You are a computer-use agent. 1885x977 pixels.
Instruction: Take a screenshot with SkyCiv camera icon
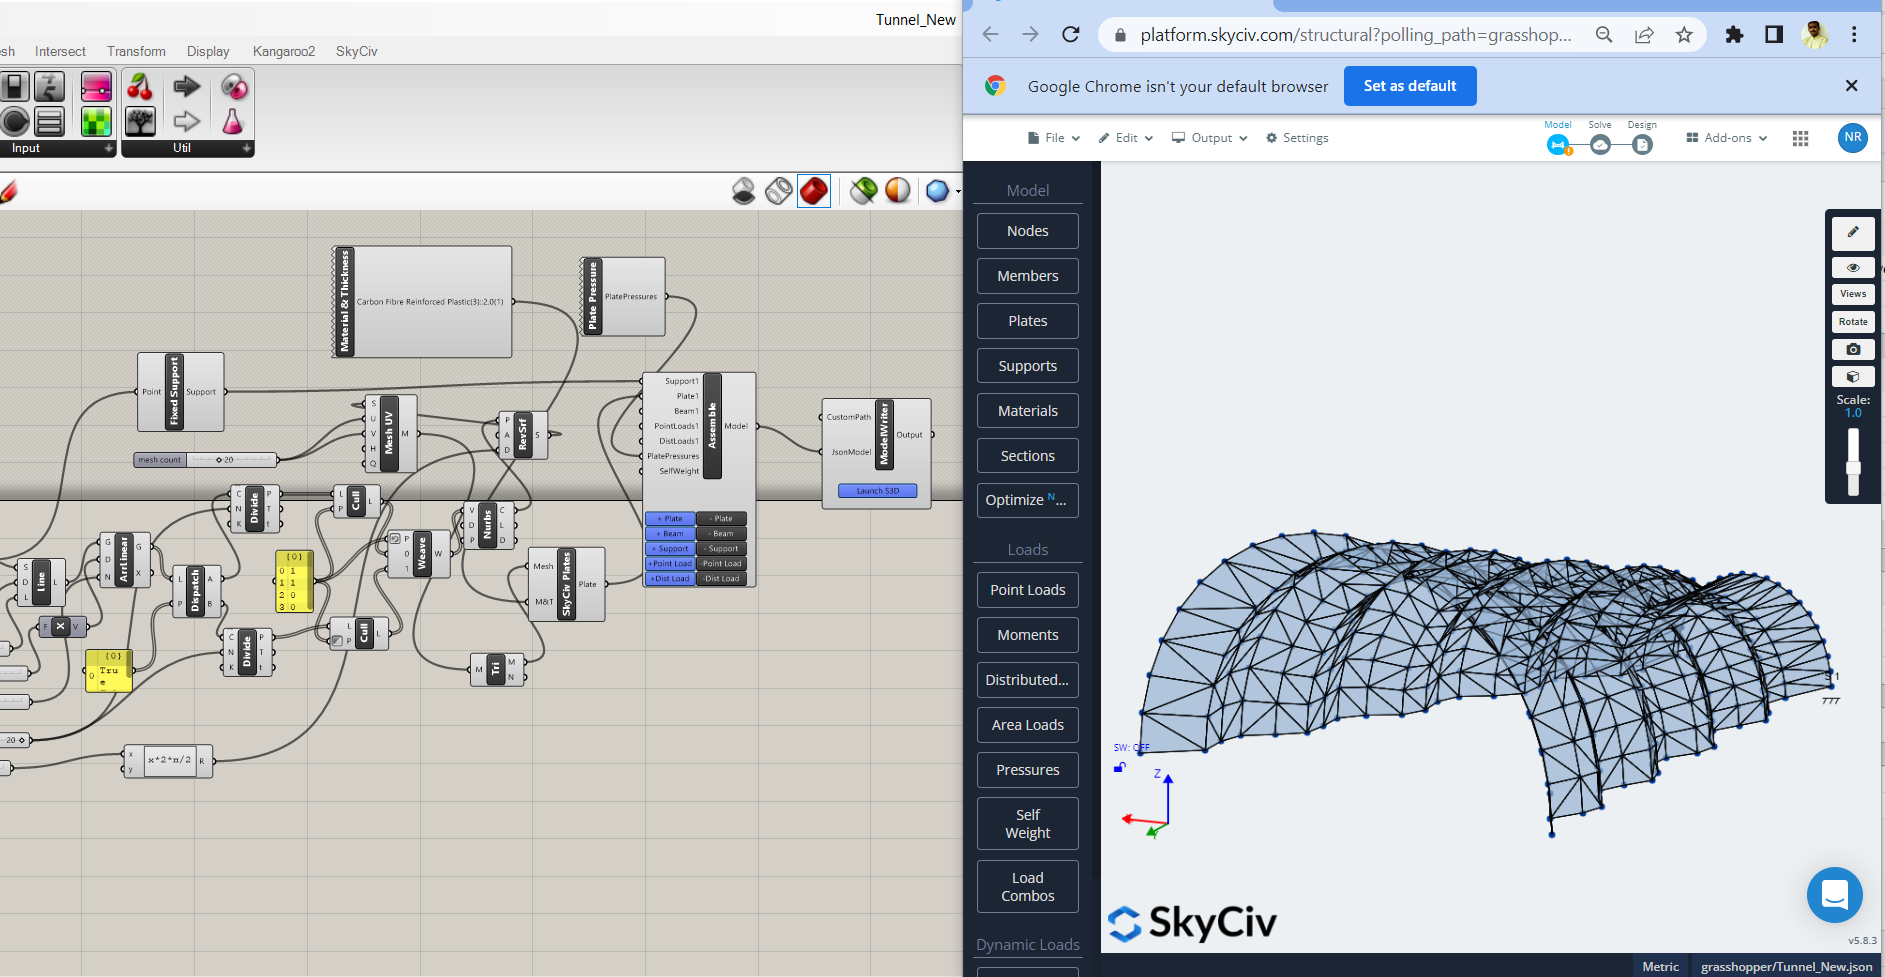coord(1853,349)
